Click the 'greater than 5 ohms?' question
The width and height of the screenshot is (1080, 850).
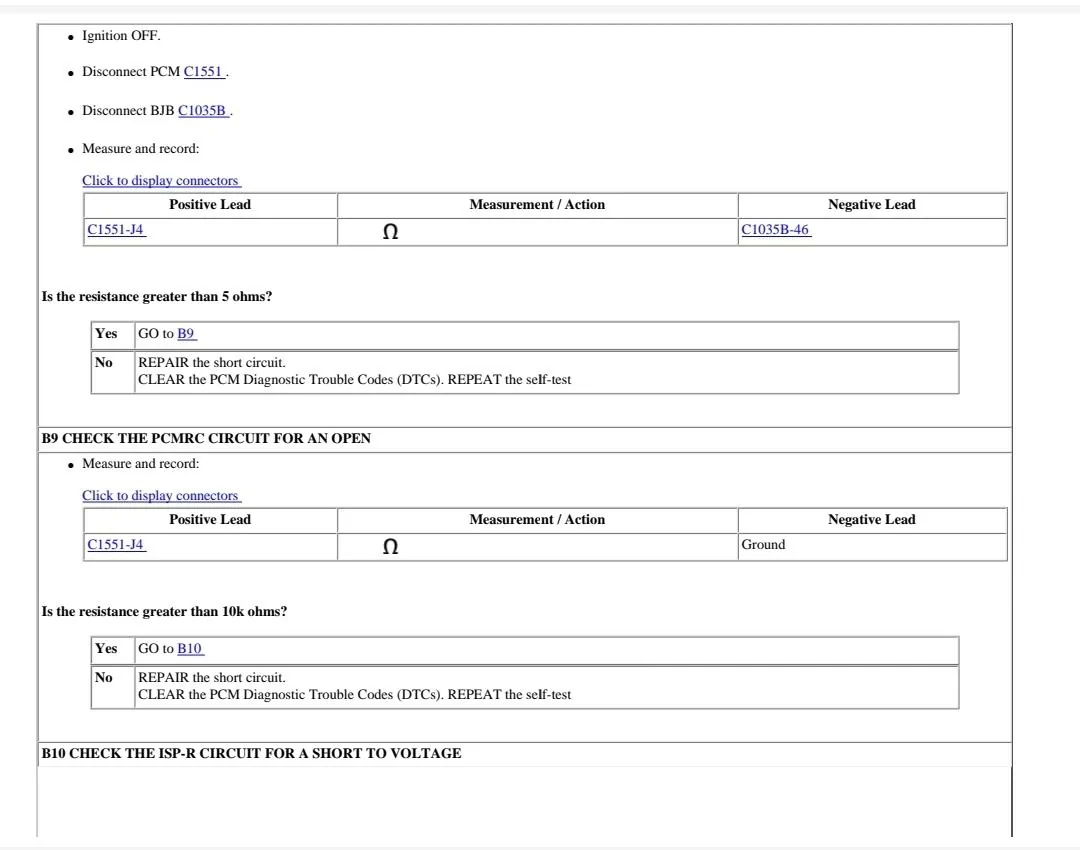[157, 296]
